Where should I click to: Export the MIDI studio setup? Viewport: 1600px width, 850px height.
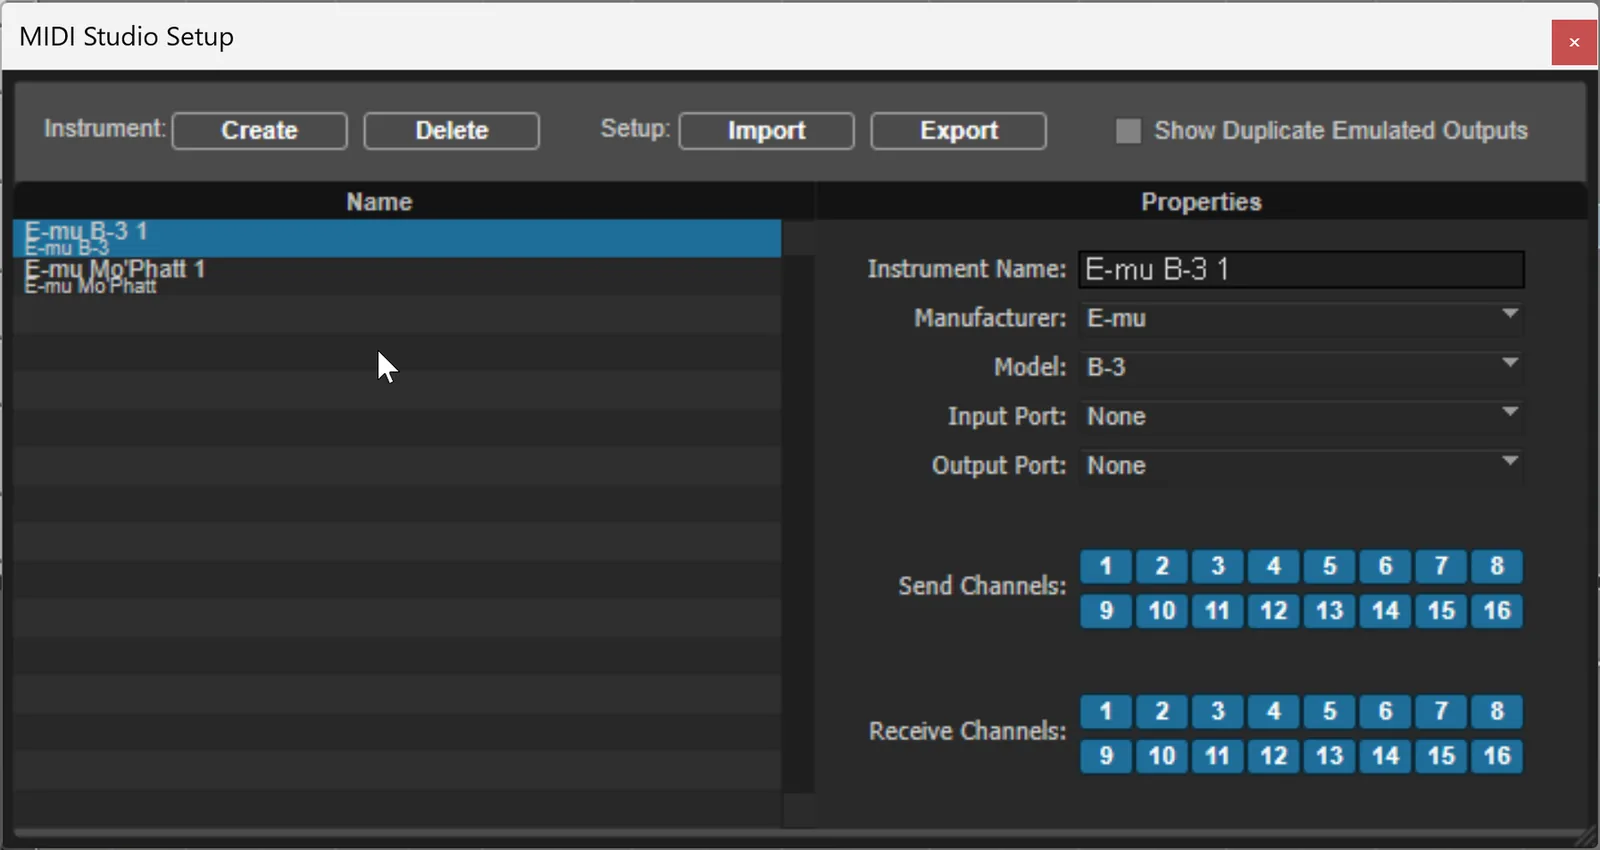click(x=959, y=131)
